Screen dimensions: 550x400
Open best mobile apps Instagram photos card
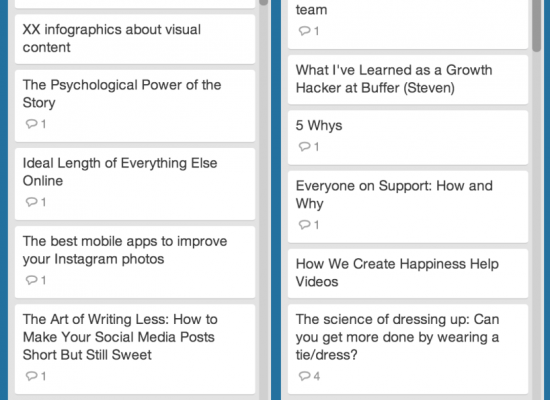click(135, 262)
